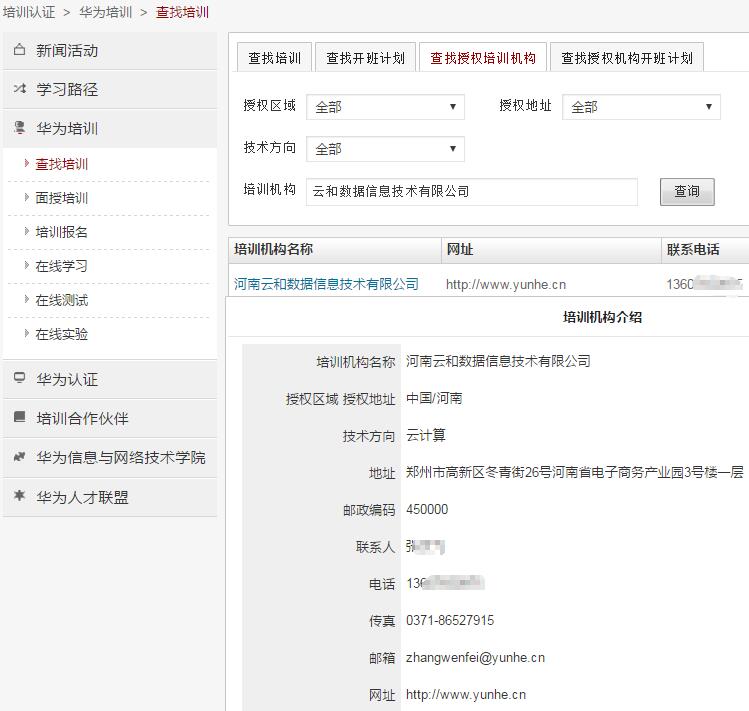Viewport: 749px width, 711px height.
Task: Select 面授培训 in the sidebar submenu
Action: pyautogui.click(x=62, y=198)
